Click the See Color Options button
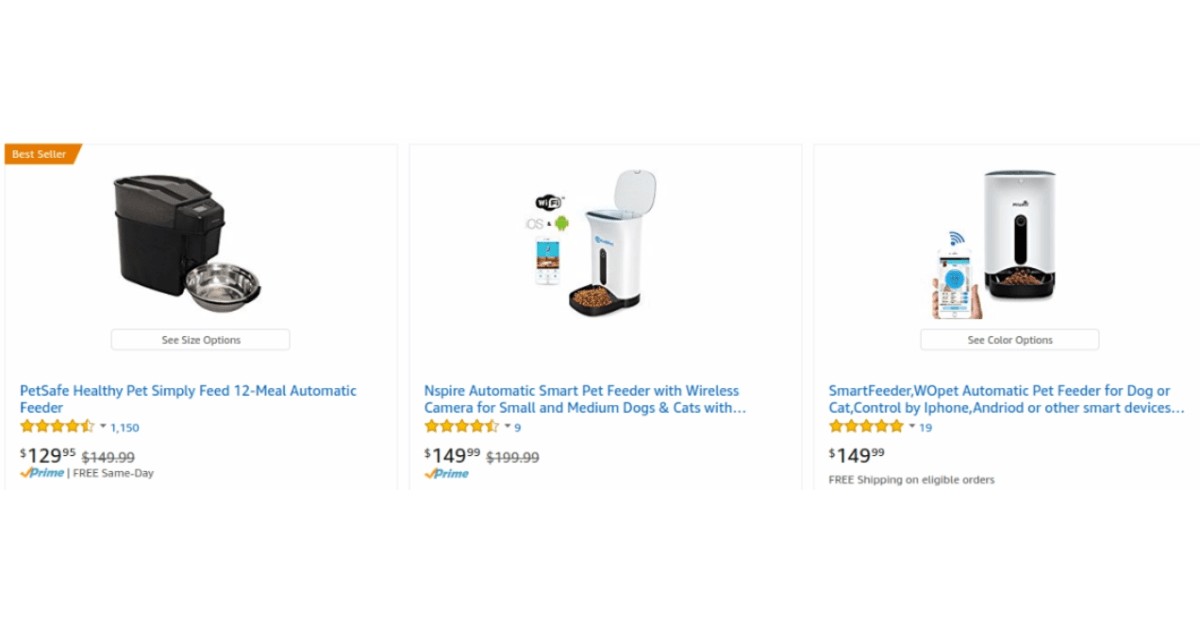This screenshot has height=628, width=1200. [1009, 339]
